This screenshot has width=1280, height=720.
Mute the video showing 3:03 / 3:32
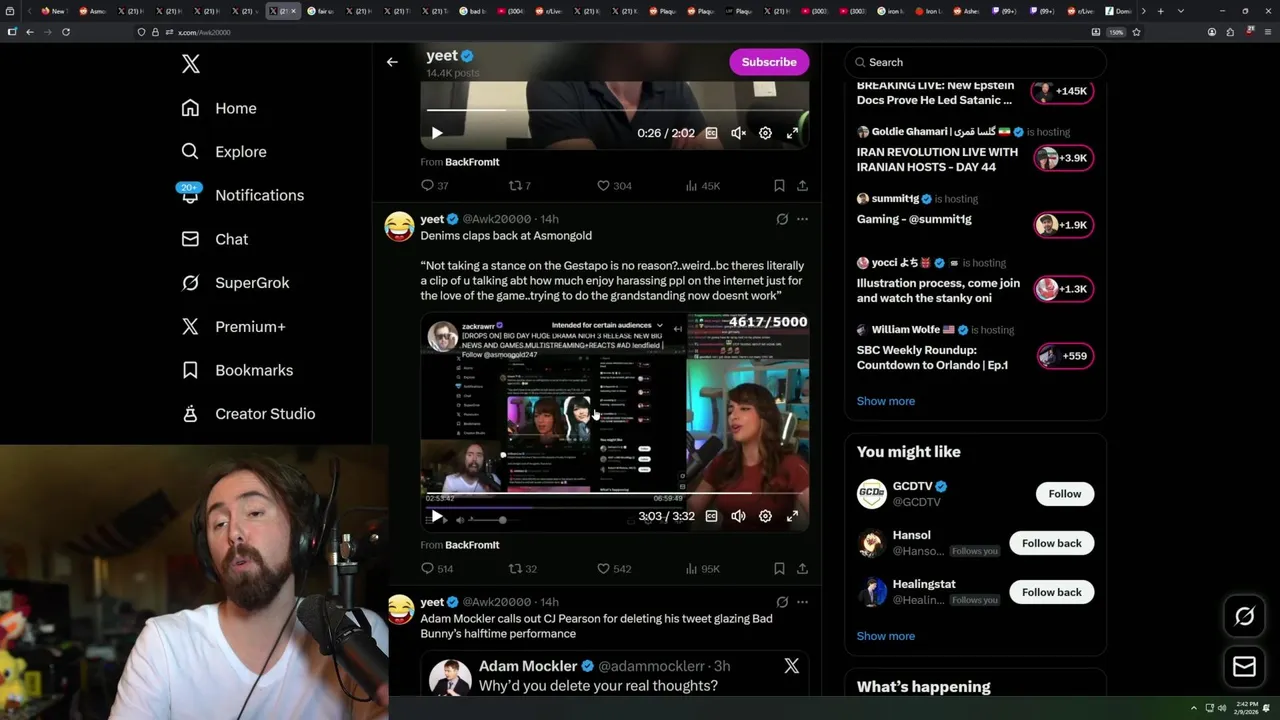click(738, 516)
